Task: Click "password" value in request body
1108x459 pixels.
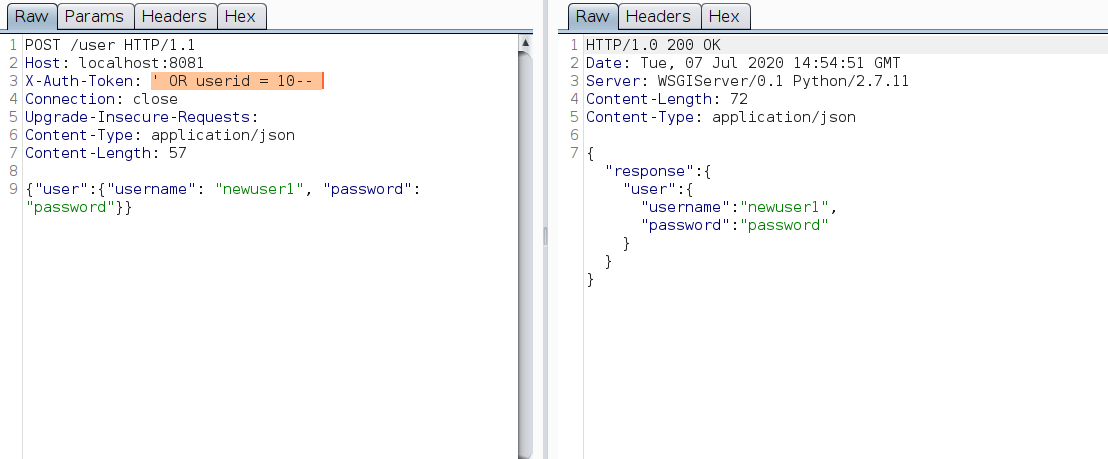Action: pyautogui.click(x=70, y=207)
